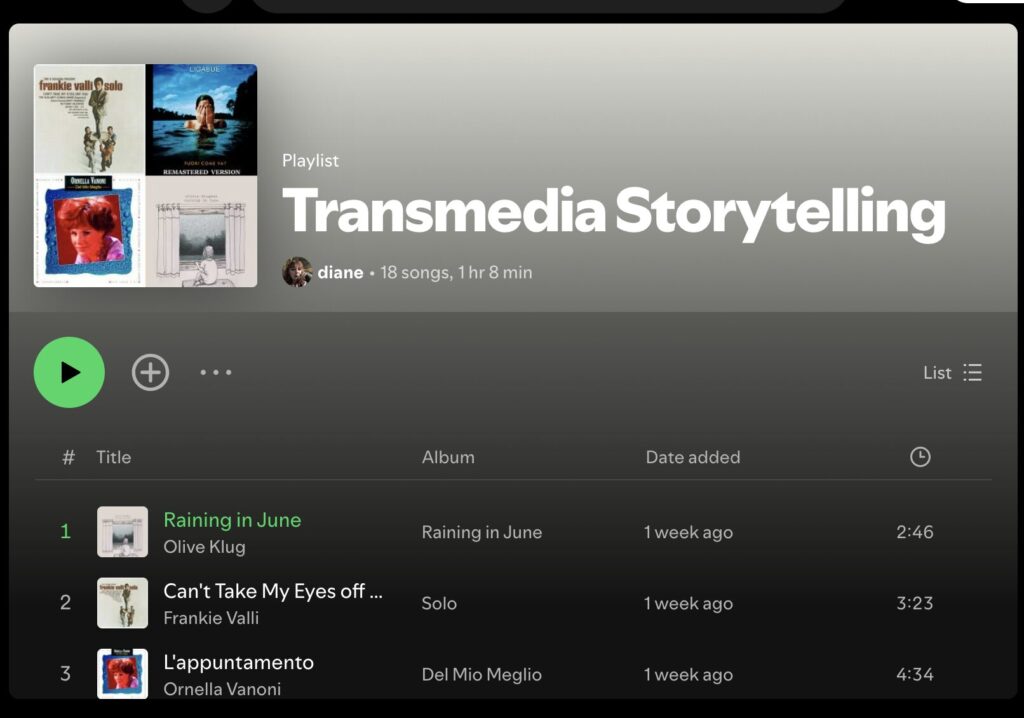Click the list view lines icon
Image resolution: width=1024 pixels, height=718 pixels.
tap(972, 372)
